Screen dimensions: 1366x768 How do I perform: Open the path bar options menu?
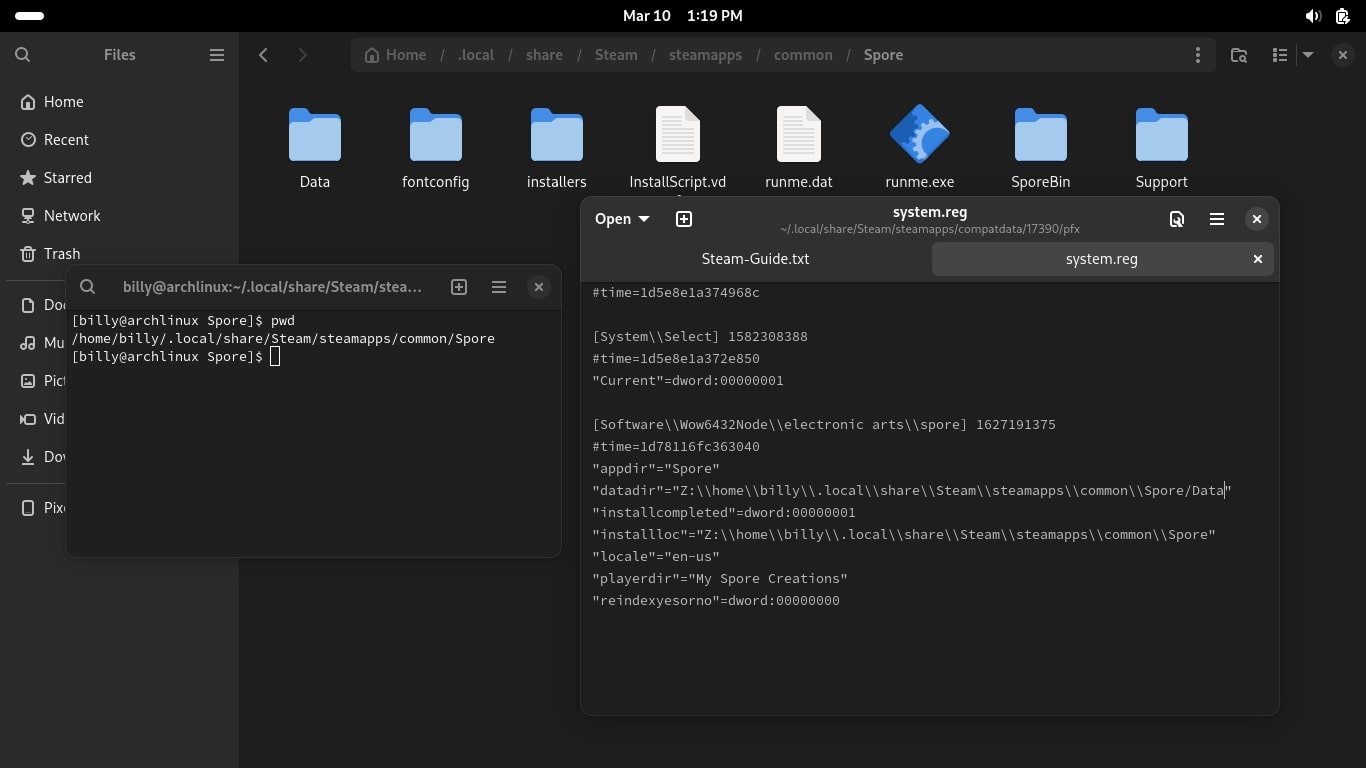coord(1197,55)
